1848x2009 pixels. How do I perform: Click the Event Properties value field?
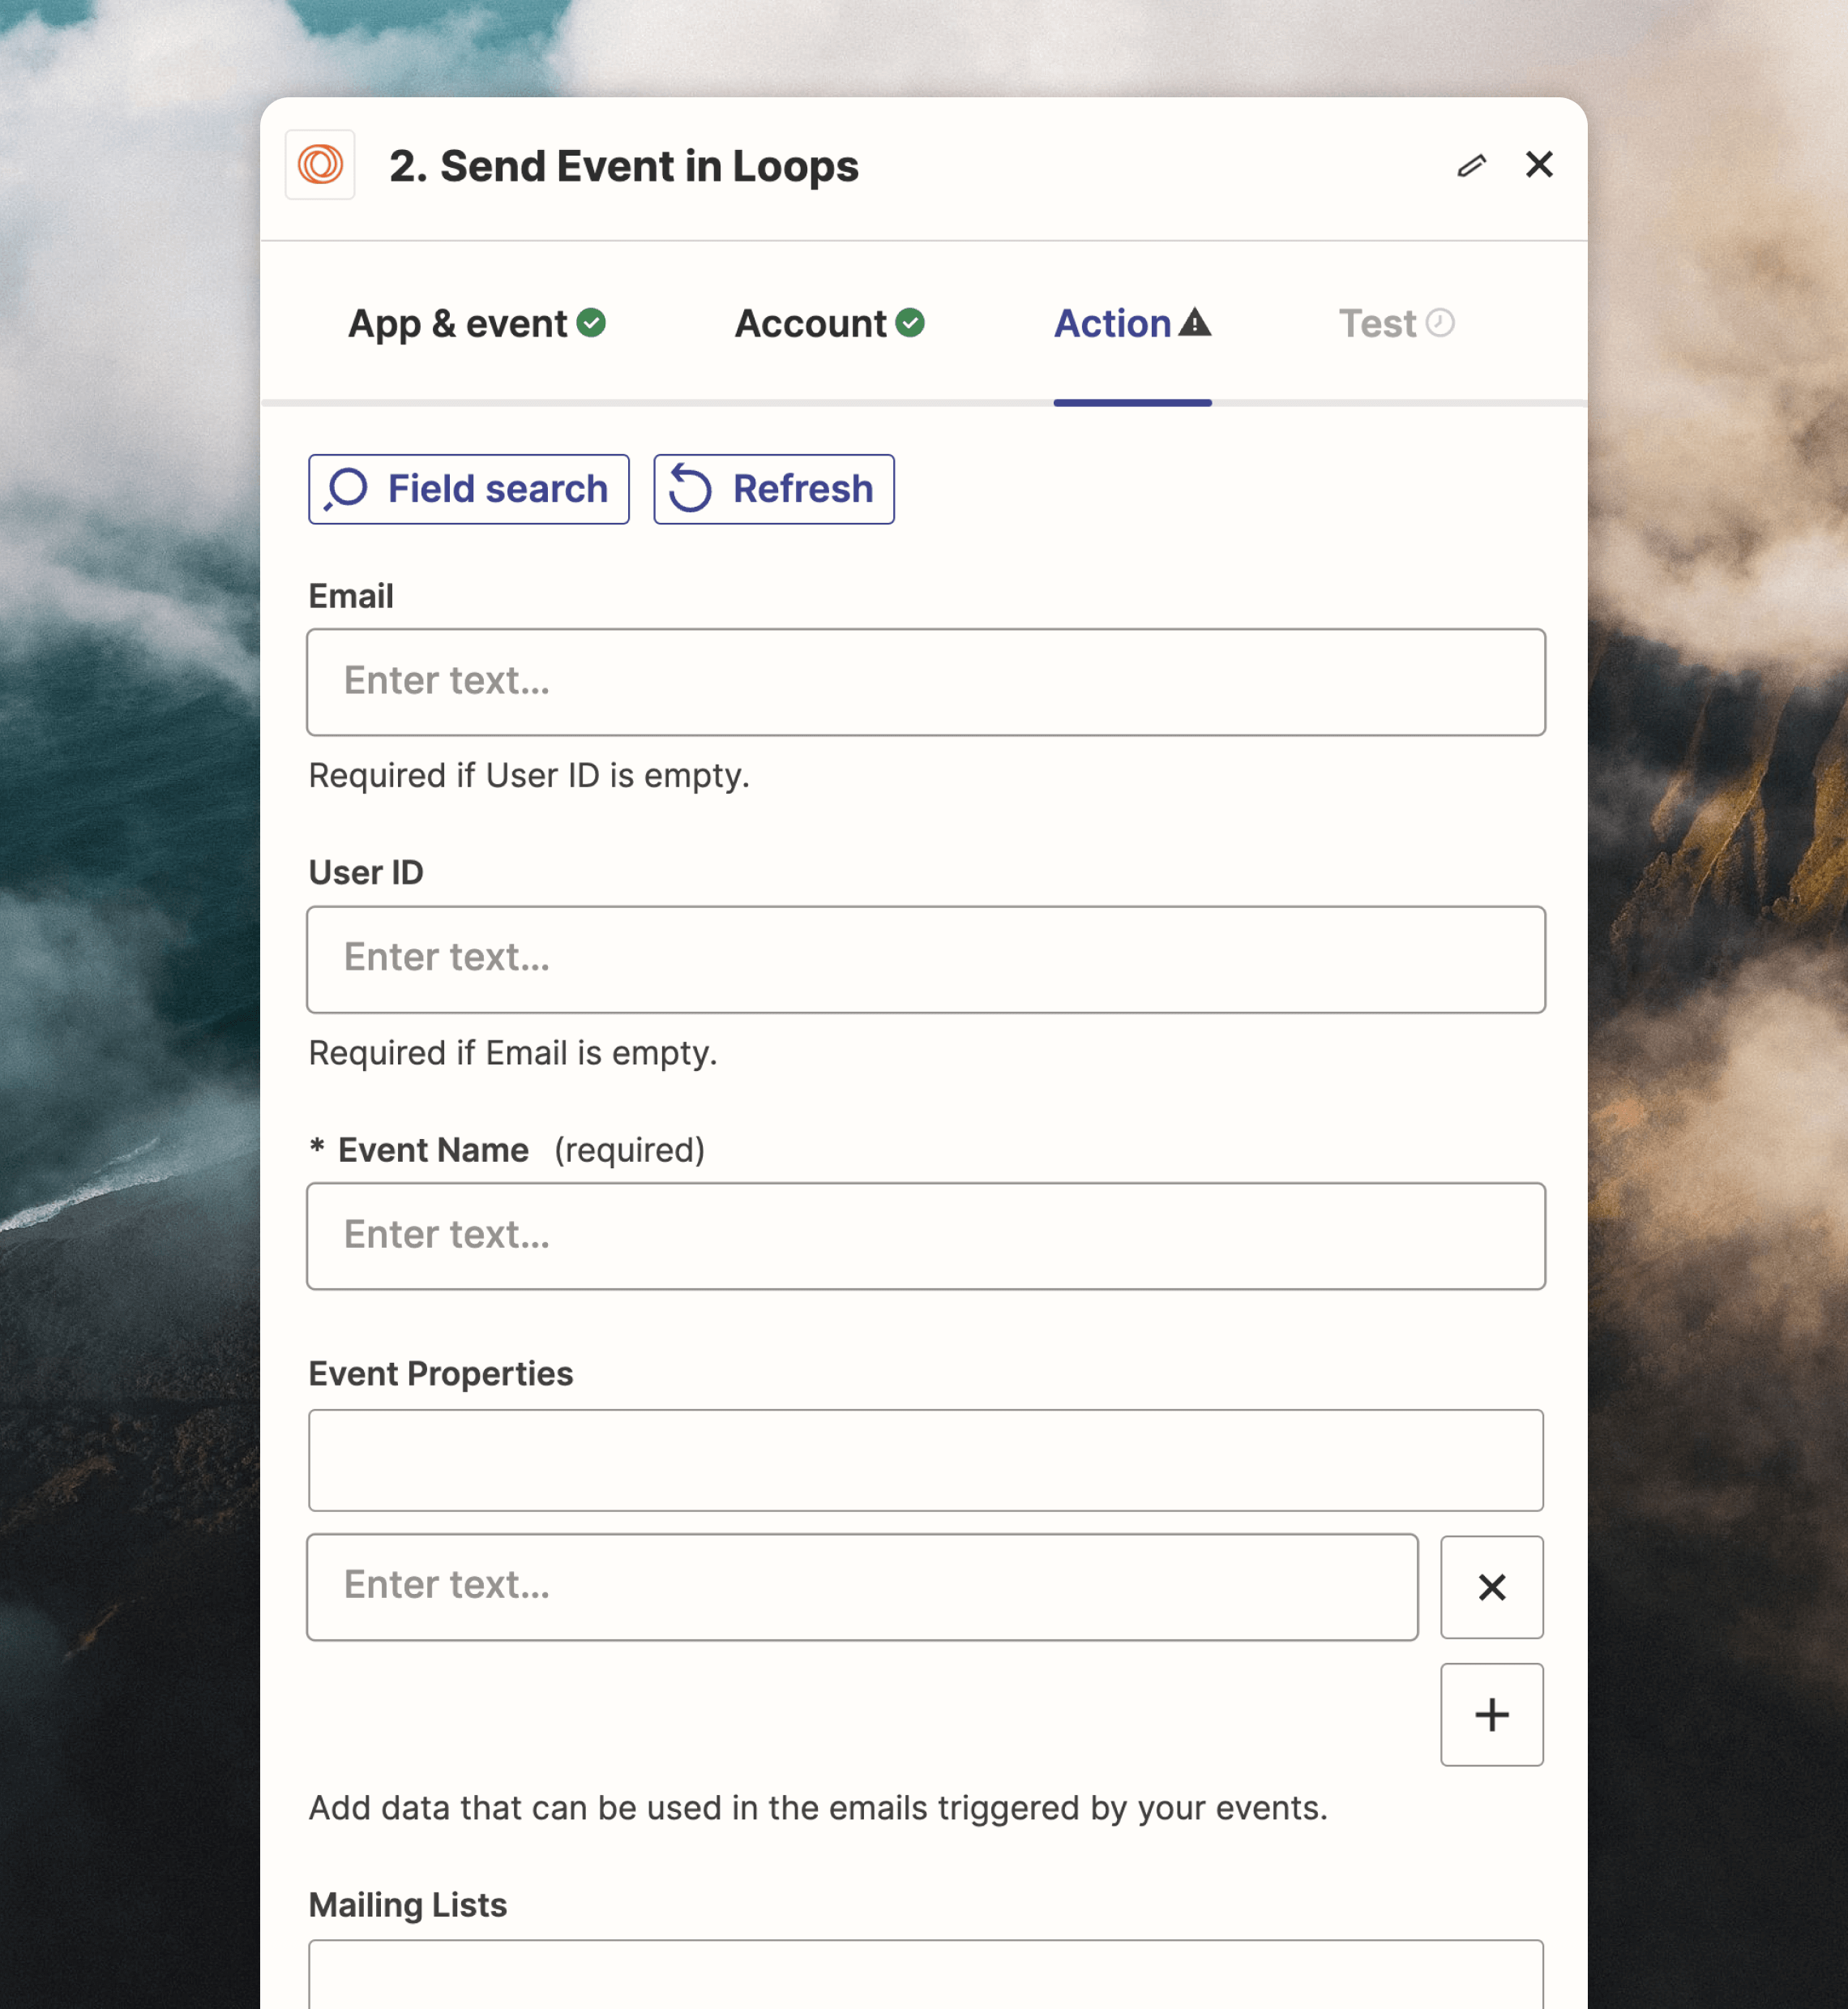pos(862,1587)
